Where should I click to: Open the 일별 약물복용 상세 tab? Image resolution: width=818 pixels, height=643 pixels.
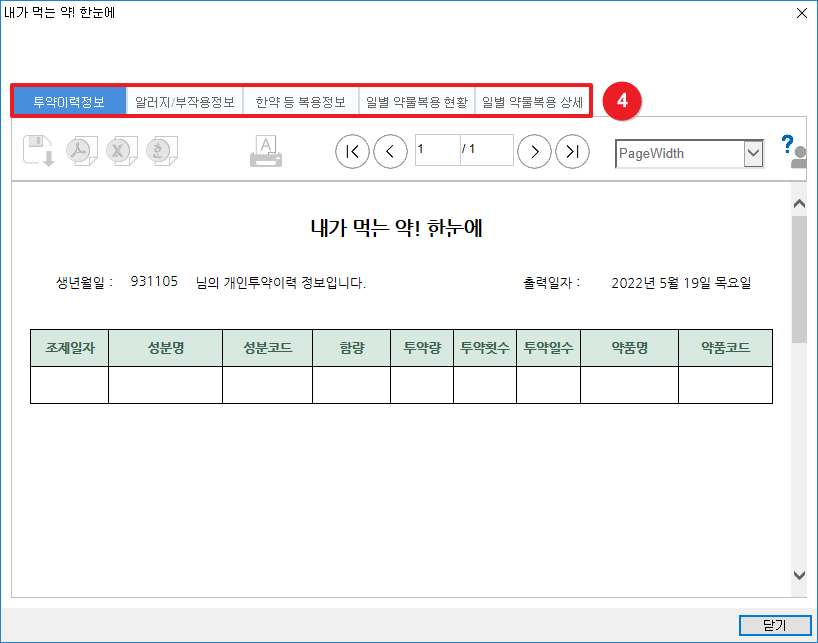tap(532, 102)
